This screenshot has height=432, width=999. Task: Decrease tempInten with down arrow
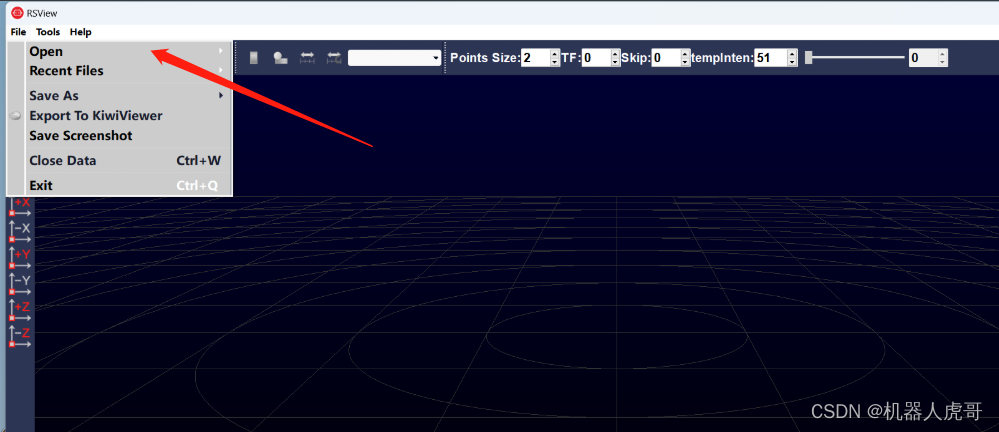pyautogui.click(x=792, y=62)
